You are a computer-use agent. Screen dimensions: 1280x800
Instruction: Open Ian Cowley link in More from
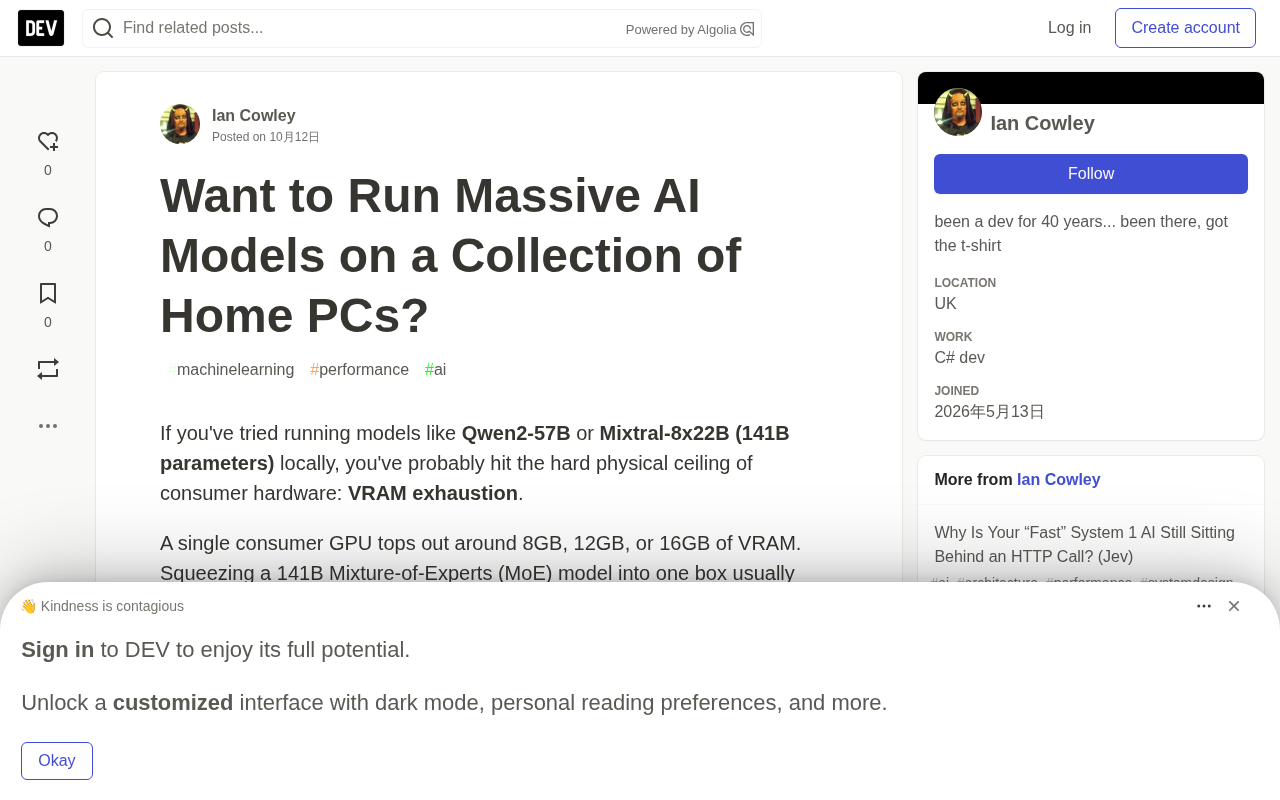1059,480
